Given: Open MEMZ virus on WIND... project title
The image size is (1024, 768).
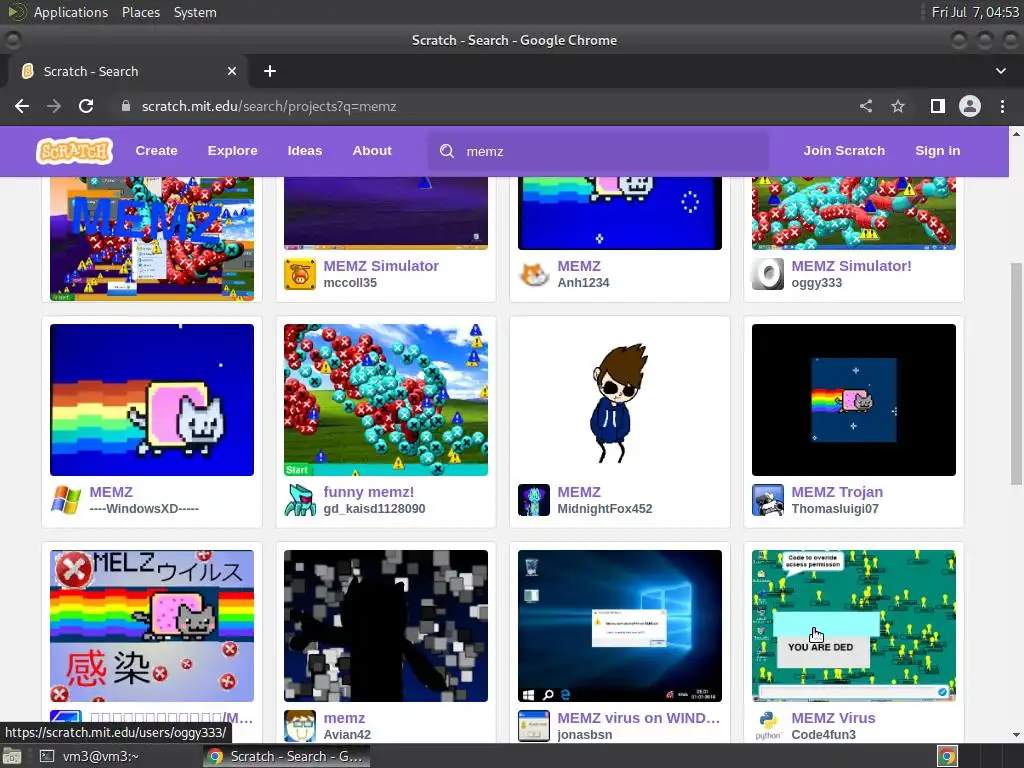Looking at the screenshot, I should tap(638, 718).
